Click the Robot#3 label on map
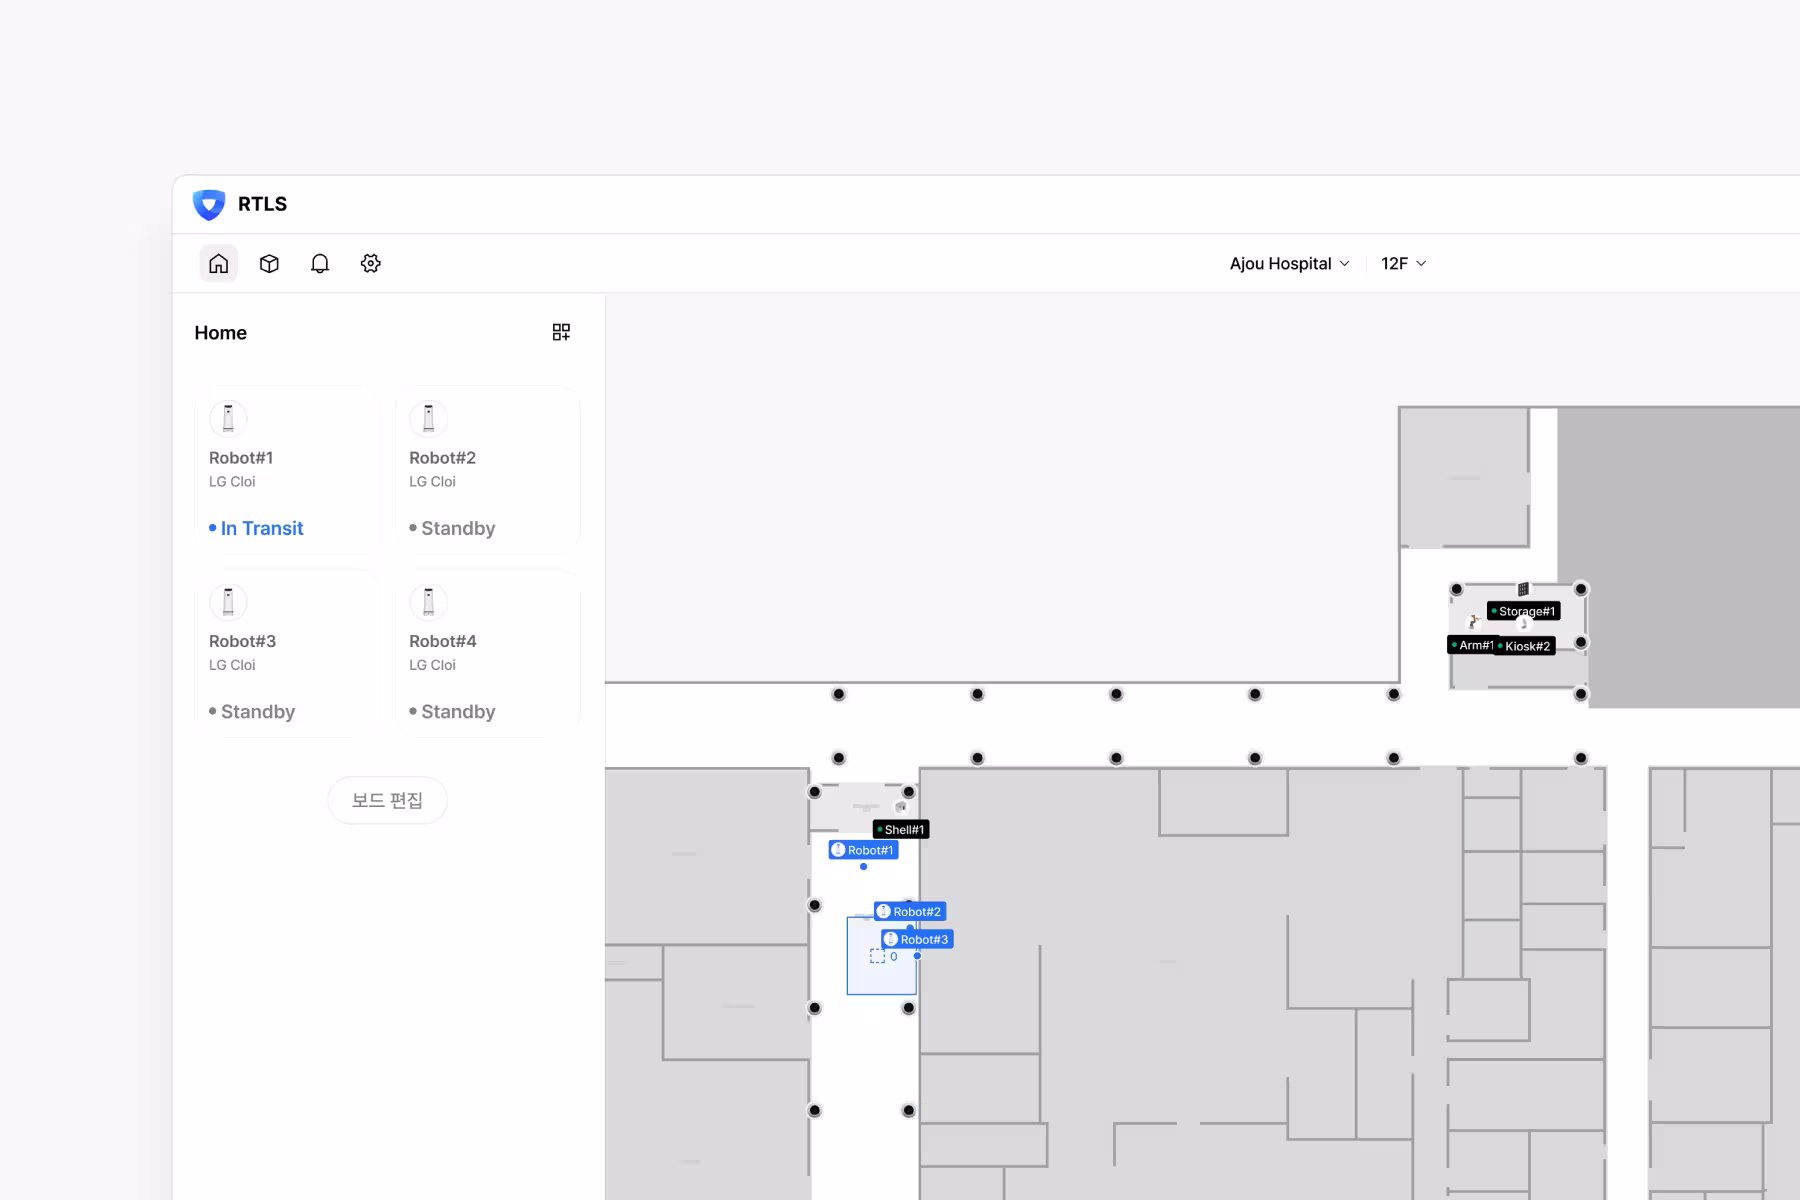This screenshot has width=1800, height=1200. (917, 940)
